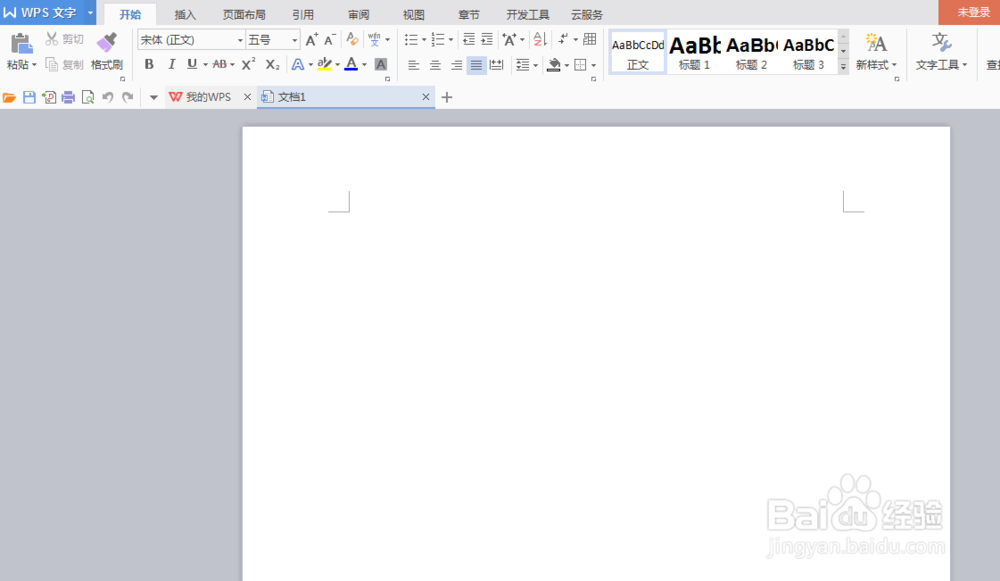Click the print preview icon
This screenshot has width=1000, height=581.
(88, 98)
